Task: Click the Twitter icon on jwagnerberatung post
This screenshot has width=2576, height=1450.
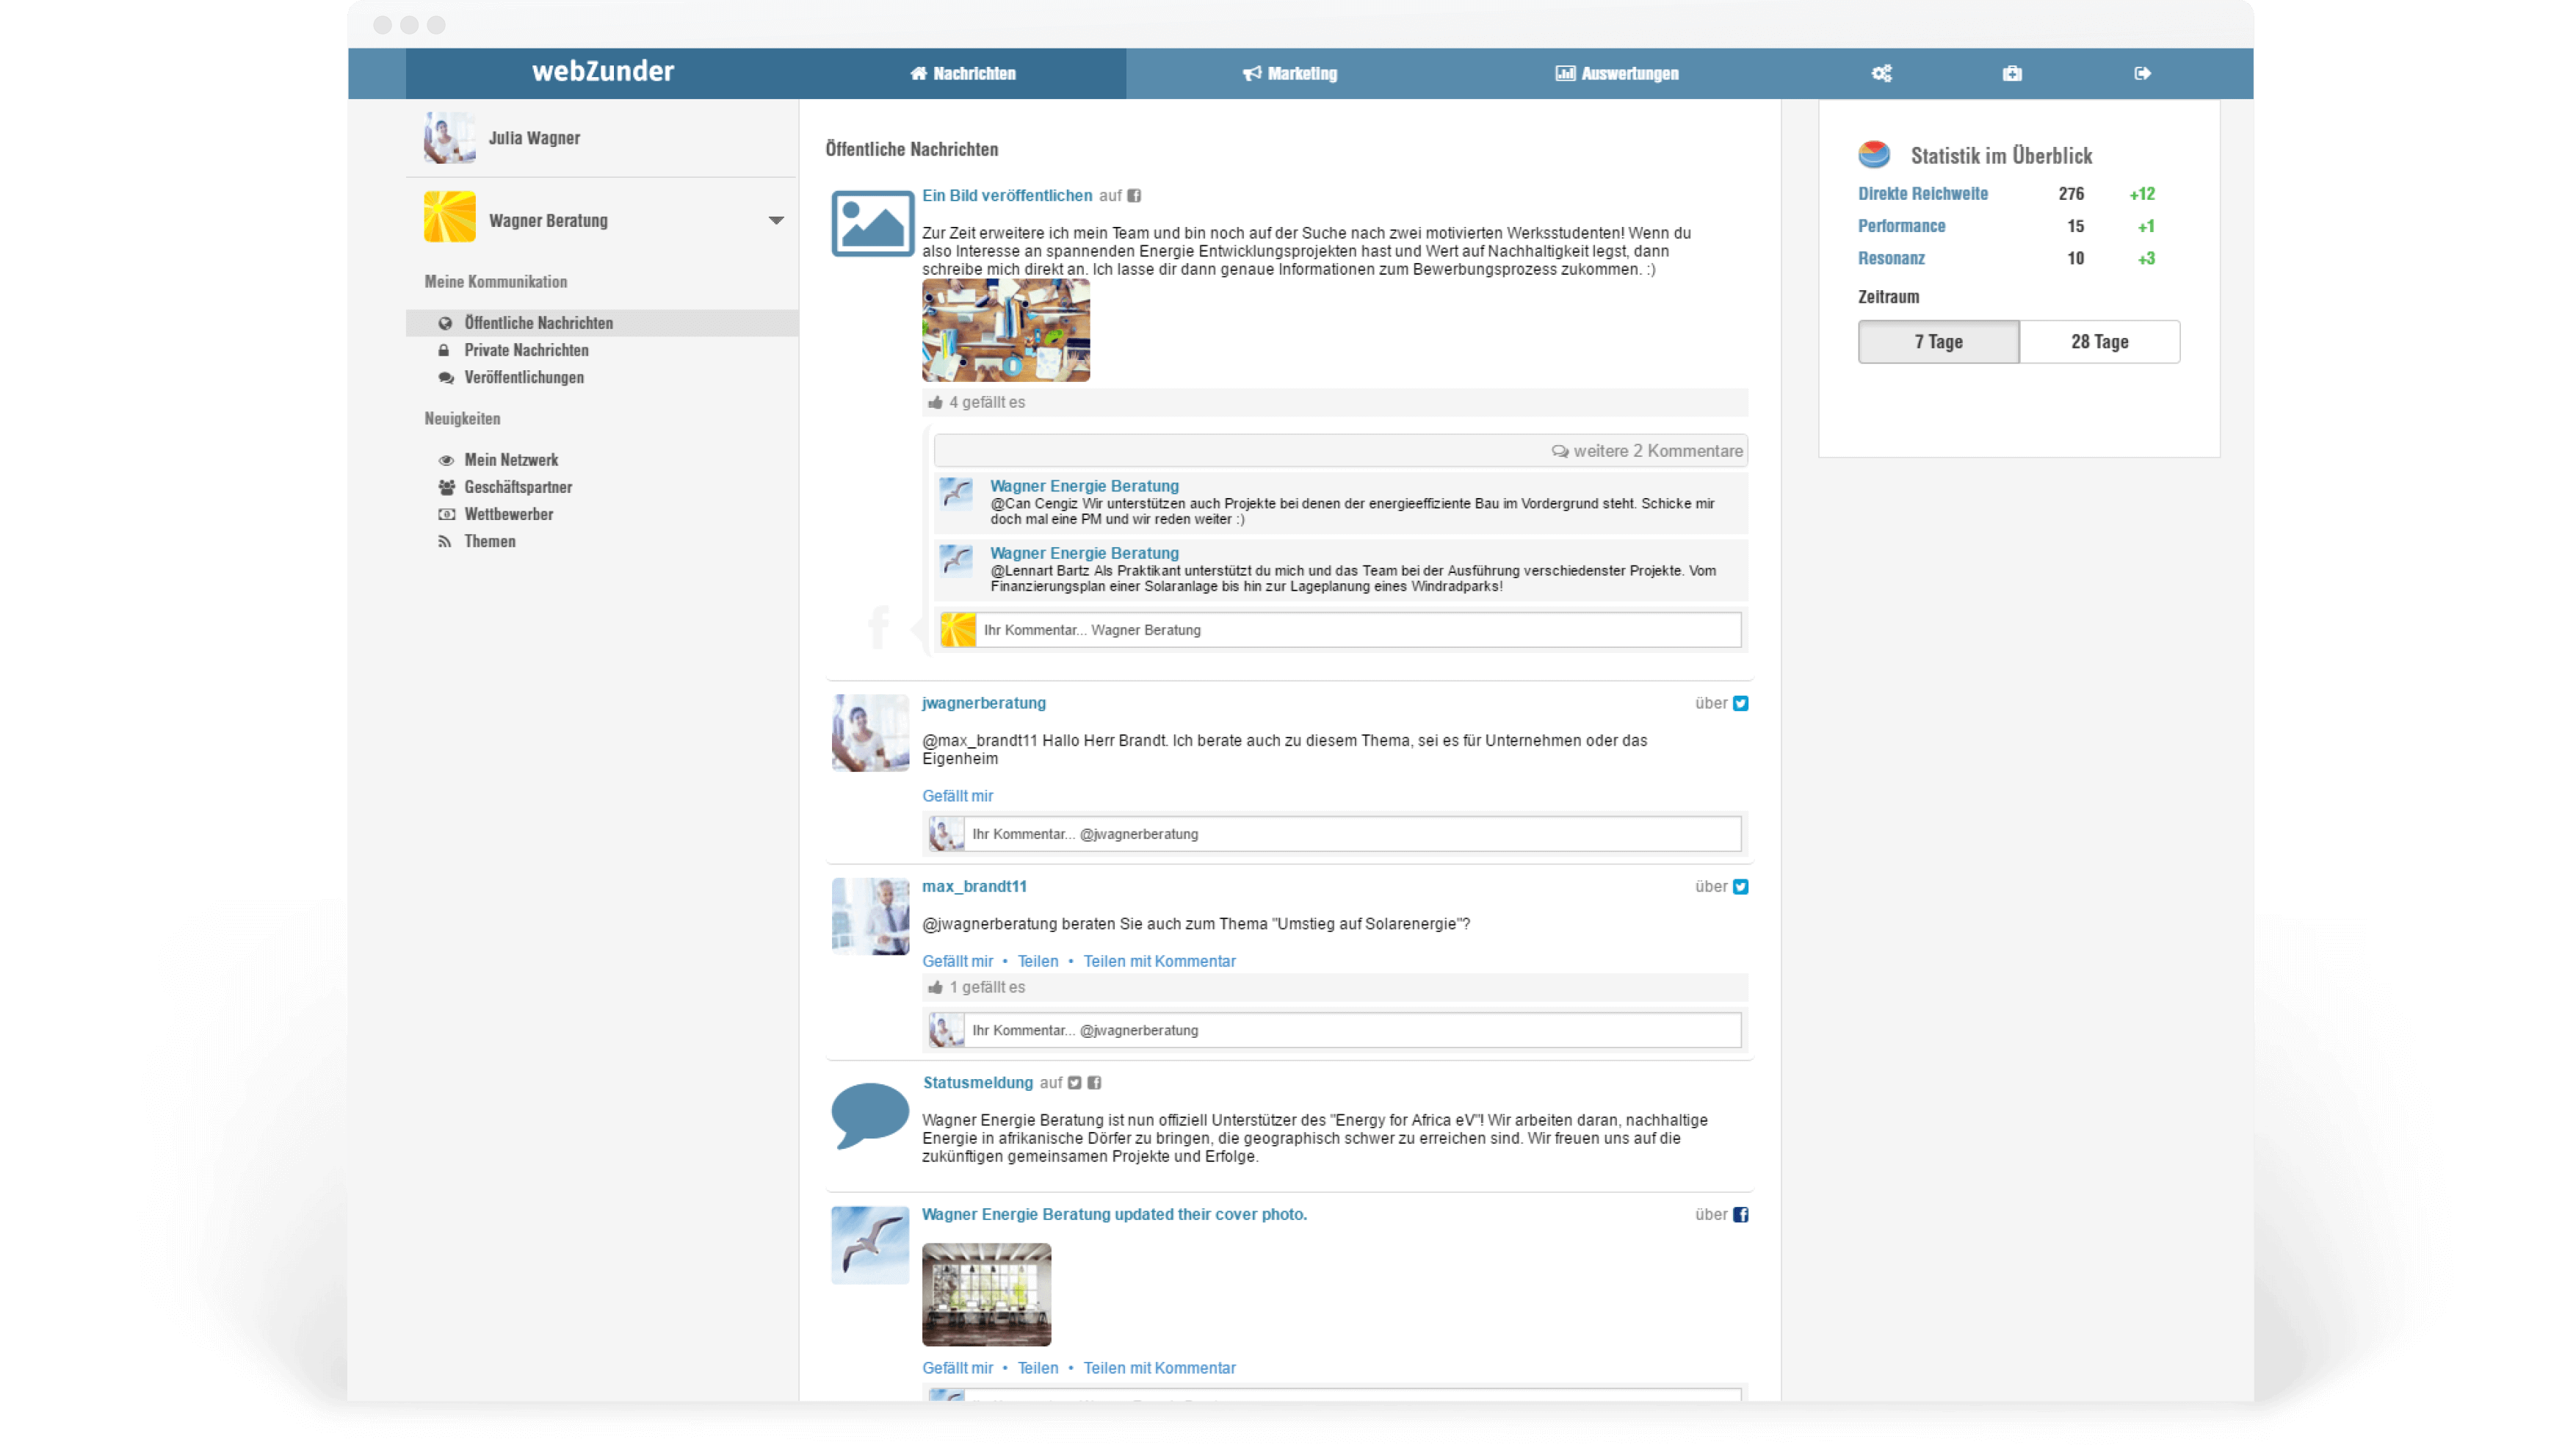Action: pyautogui.click(x=1740, y=703)
